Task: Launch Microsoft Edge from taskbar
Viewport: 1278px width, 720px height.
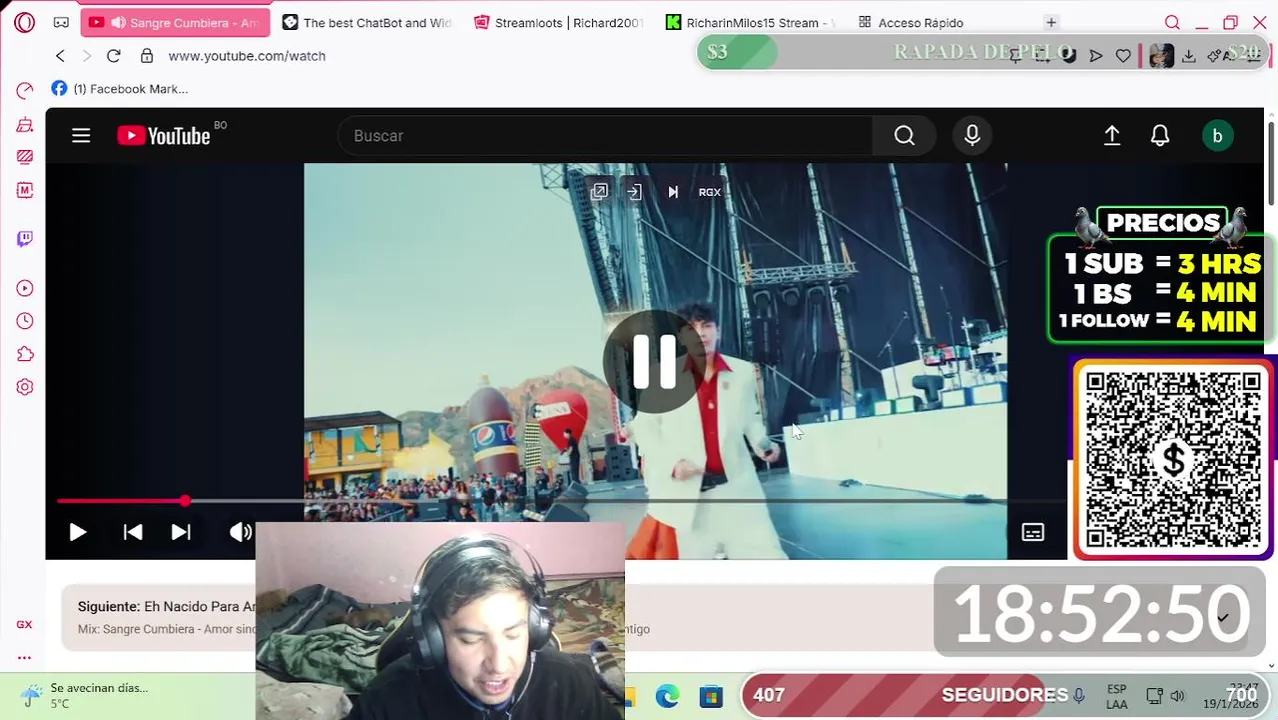Action: point(667,696)
